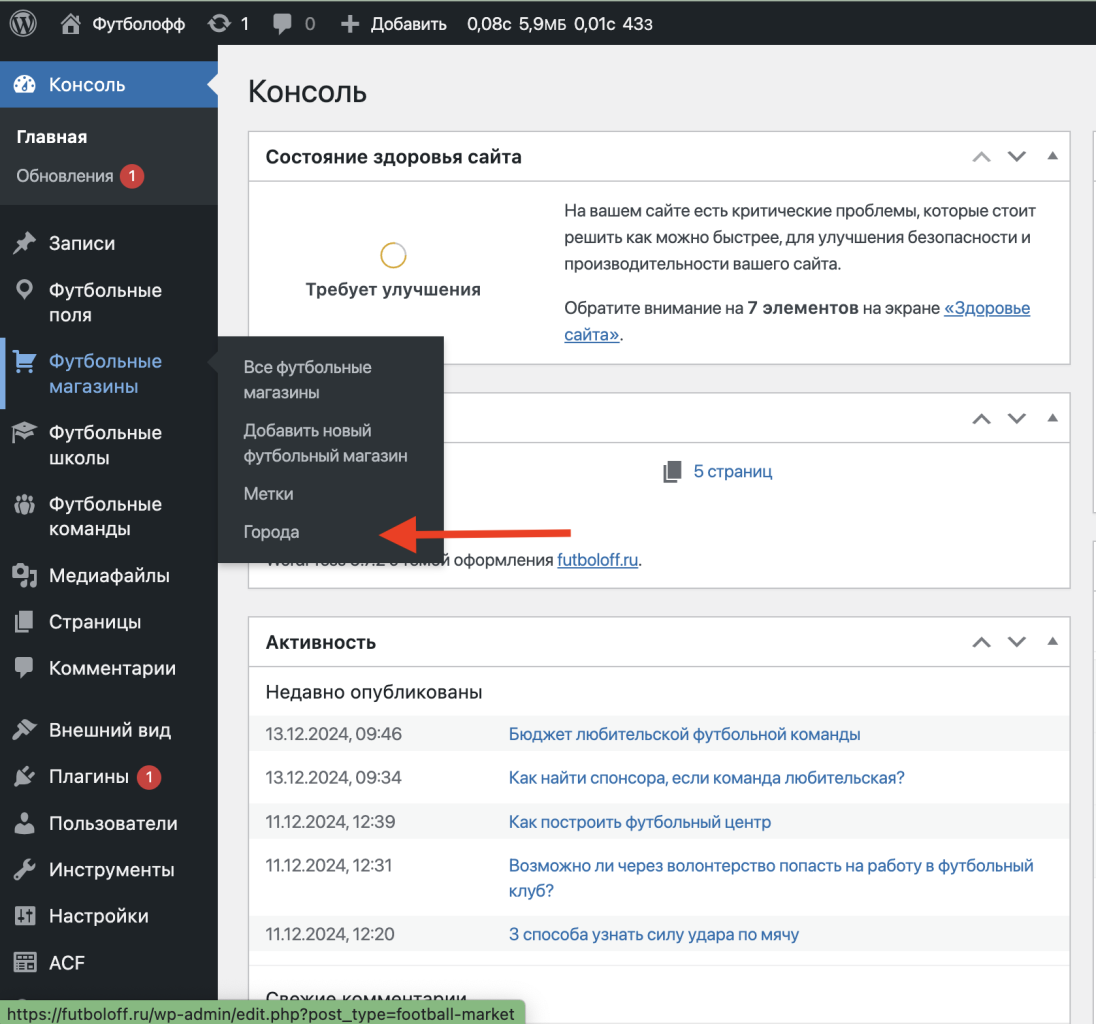
Task: Click the Консоль dashboard gauge icon
Action: tap(24, 85)
